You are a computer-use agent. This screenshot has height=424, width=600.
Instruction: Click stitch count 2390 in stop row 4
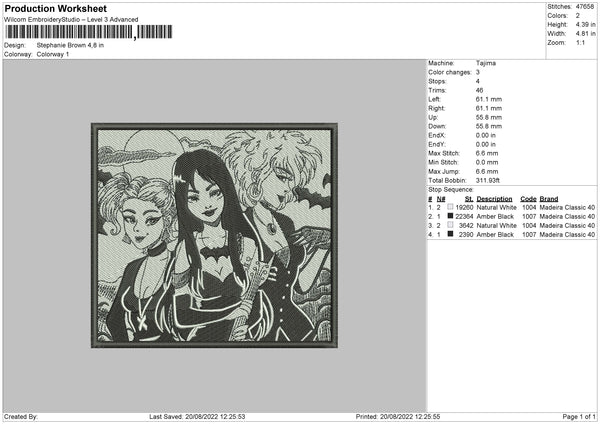pyautogui.click(x=466, y=235)
